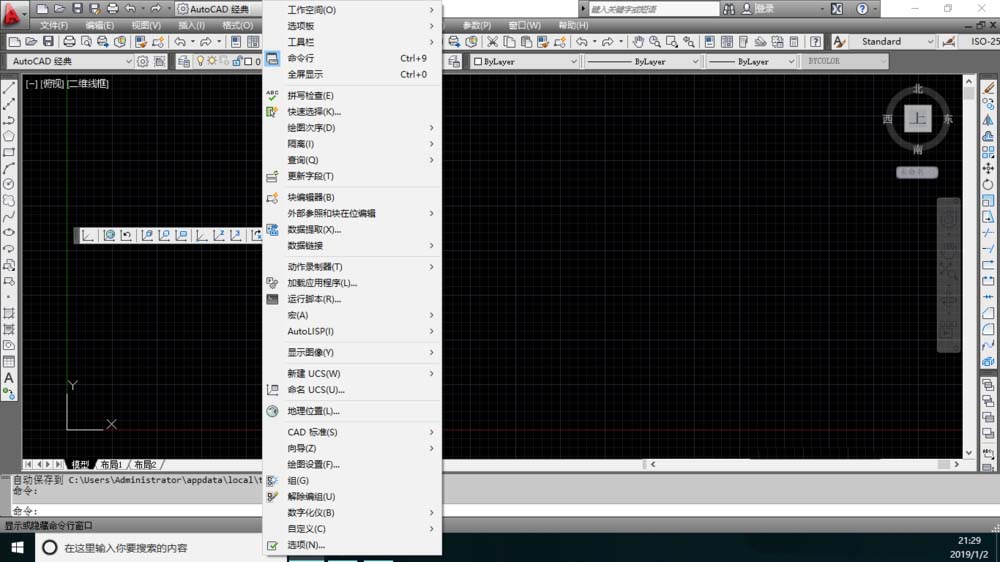
Task: Click 东 east on the ViewCube compass
Action: (x=948, y=119)
